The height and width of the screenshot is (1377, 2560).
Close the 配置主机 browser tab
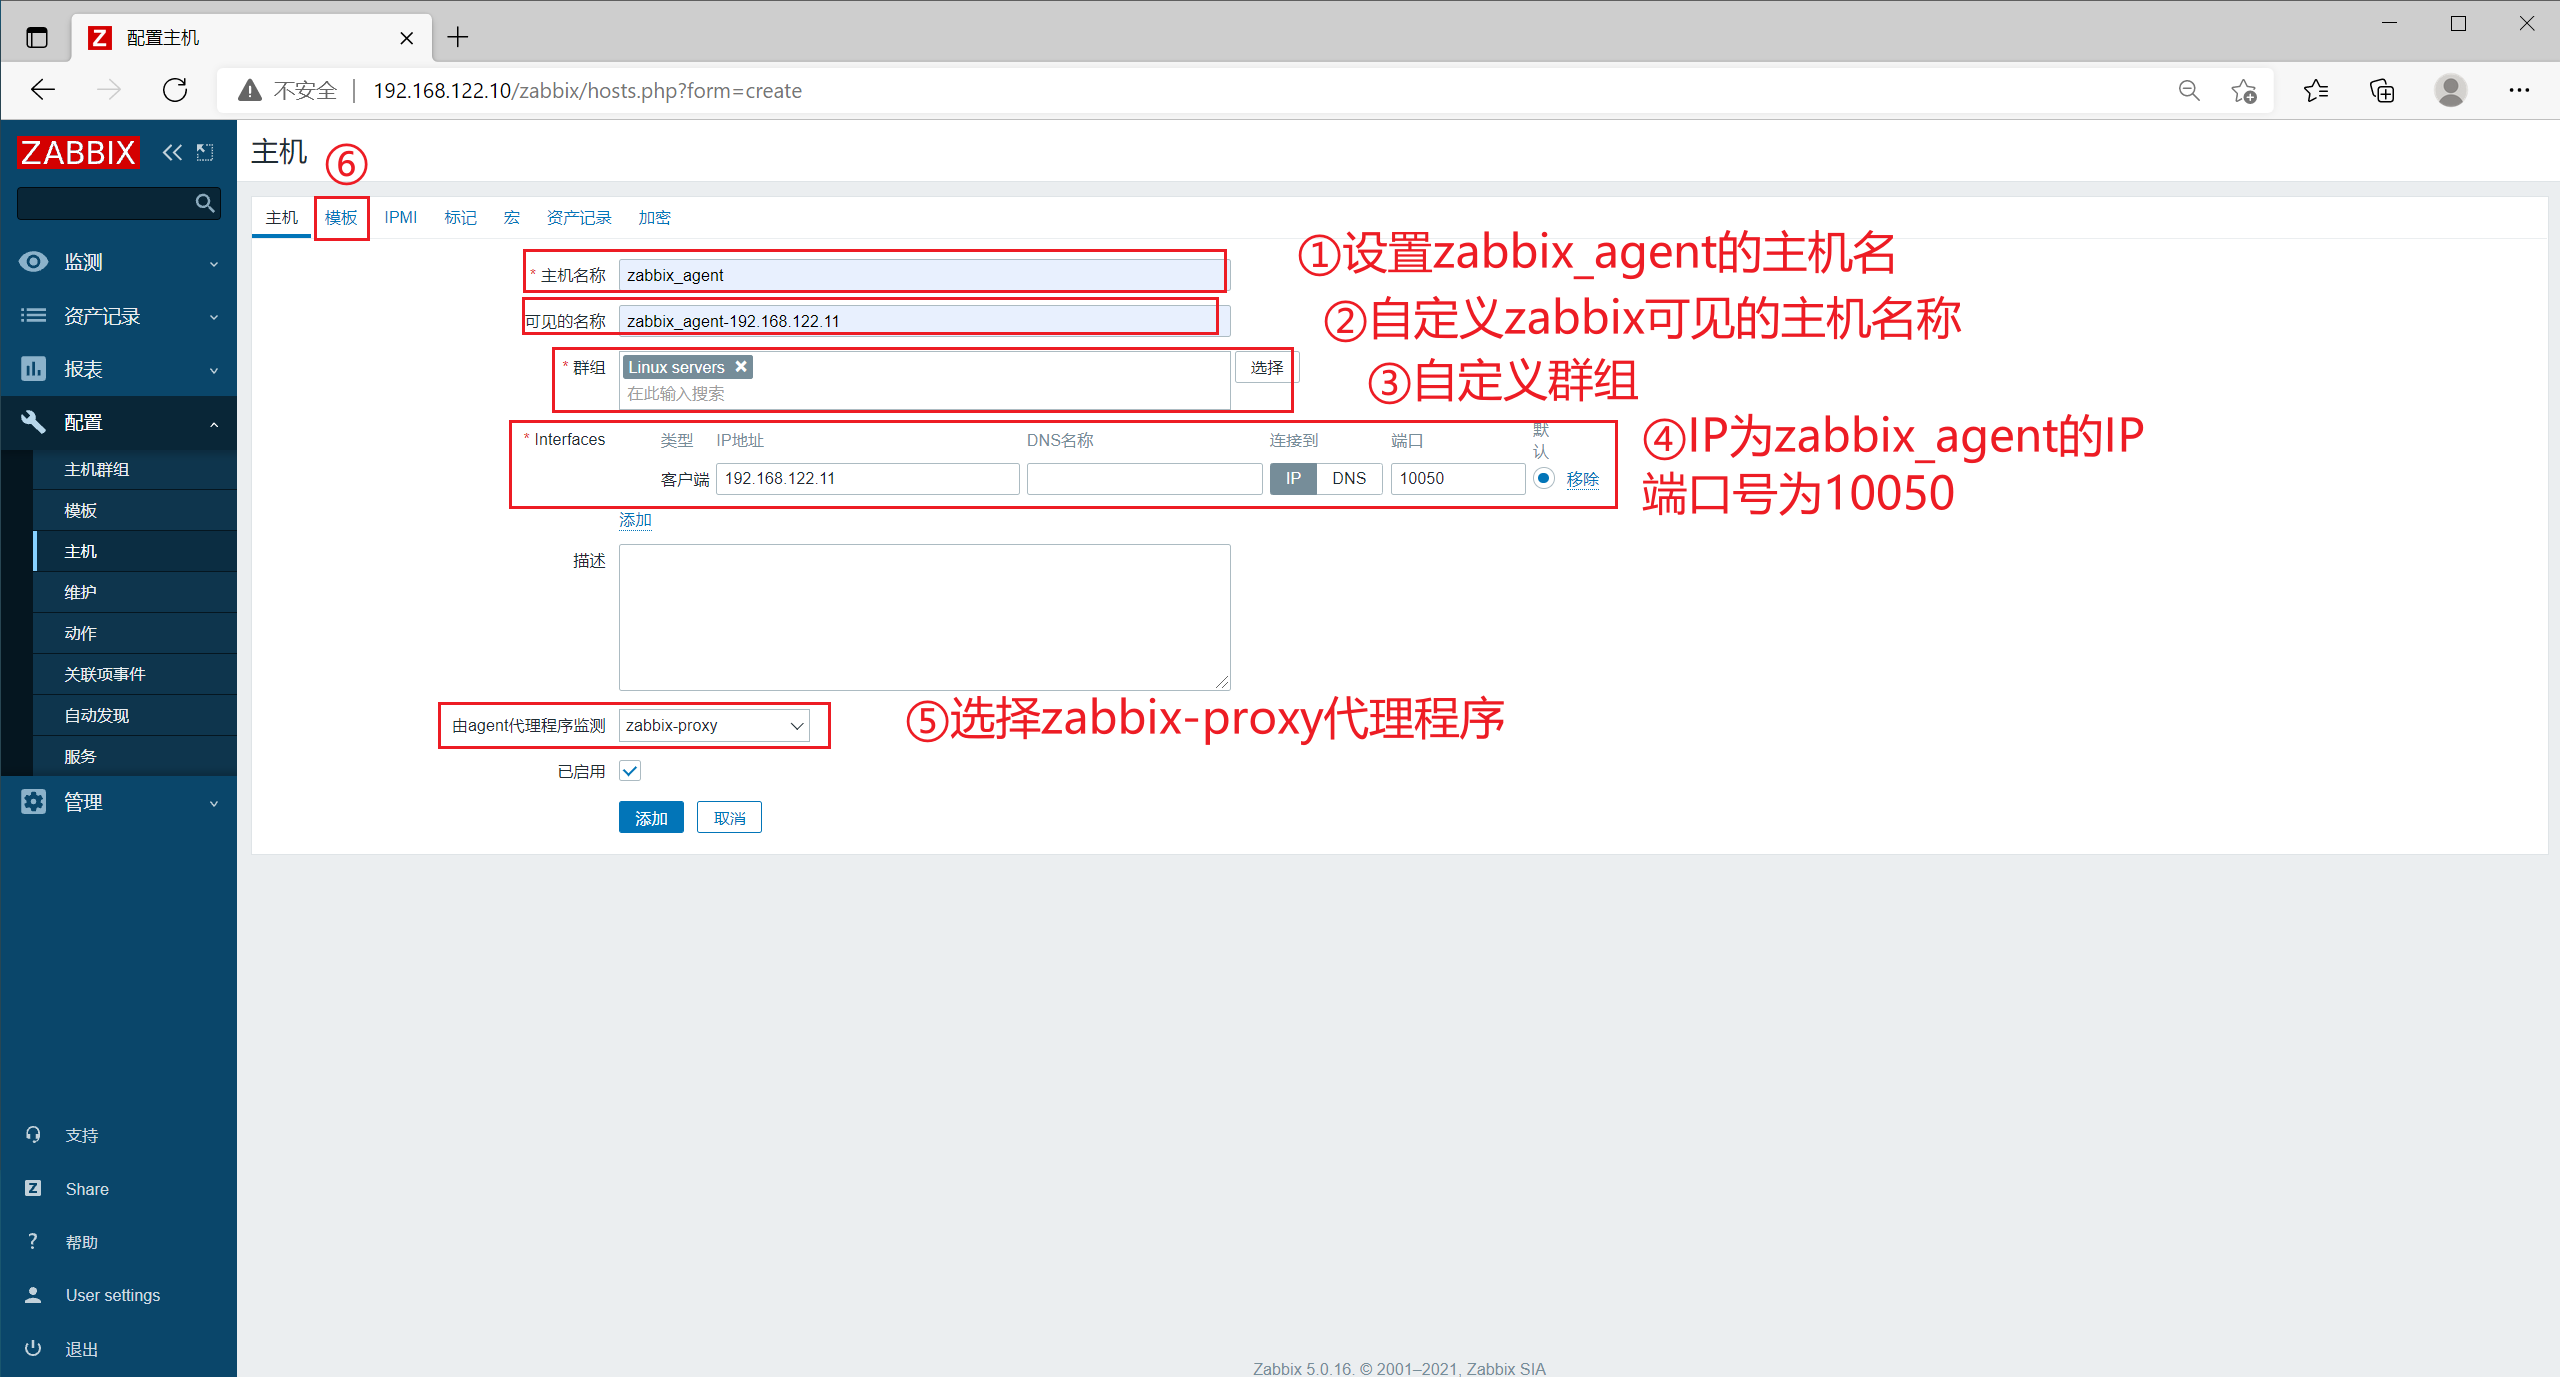[406, 38]
